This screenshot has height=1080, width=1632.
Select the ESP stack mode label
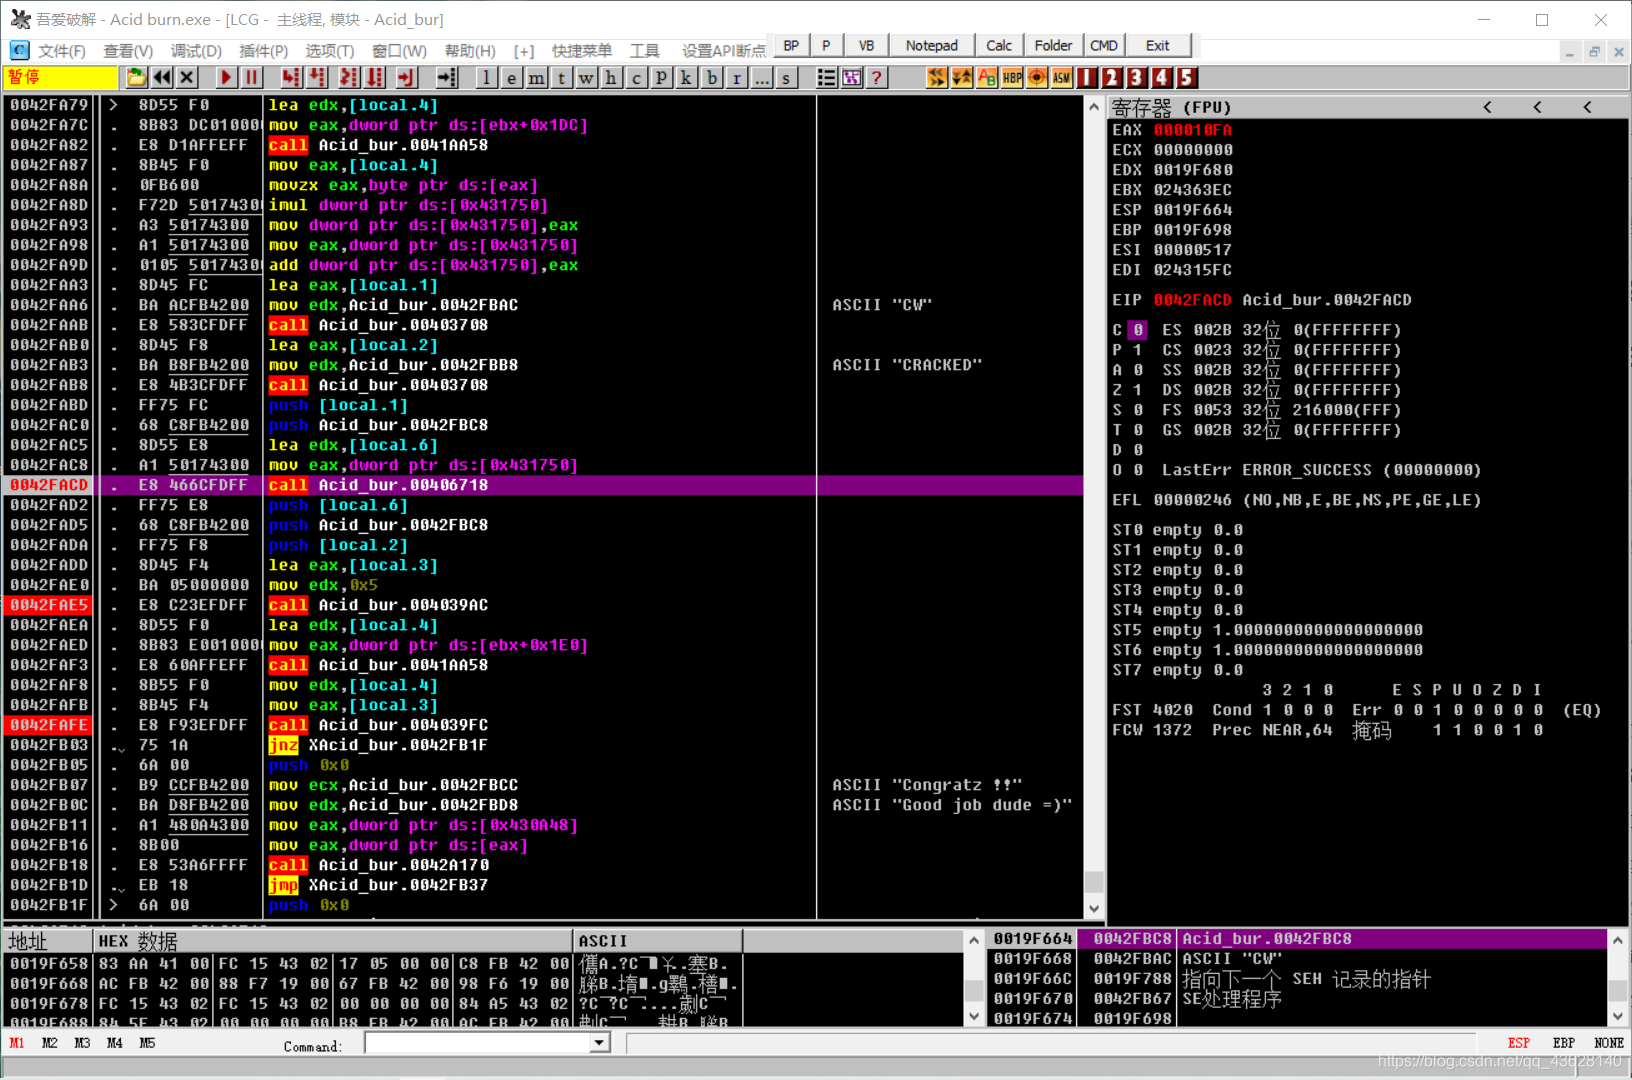1518,1043
